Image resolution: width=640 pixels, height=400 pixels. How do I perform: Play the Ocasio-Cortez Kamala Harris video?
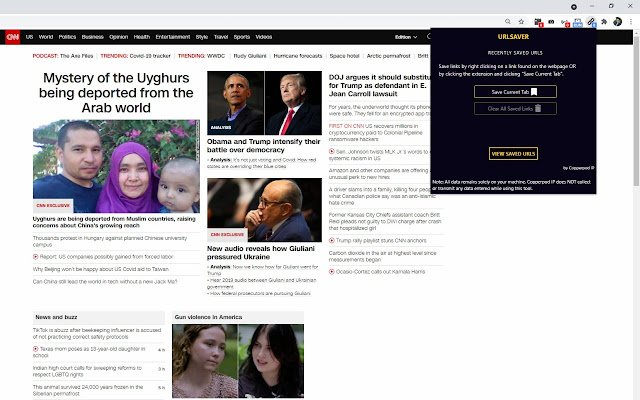pyautogui.click(x=332, y=271)
